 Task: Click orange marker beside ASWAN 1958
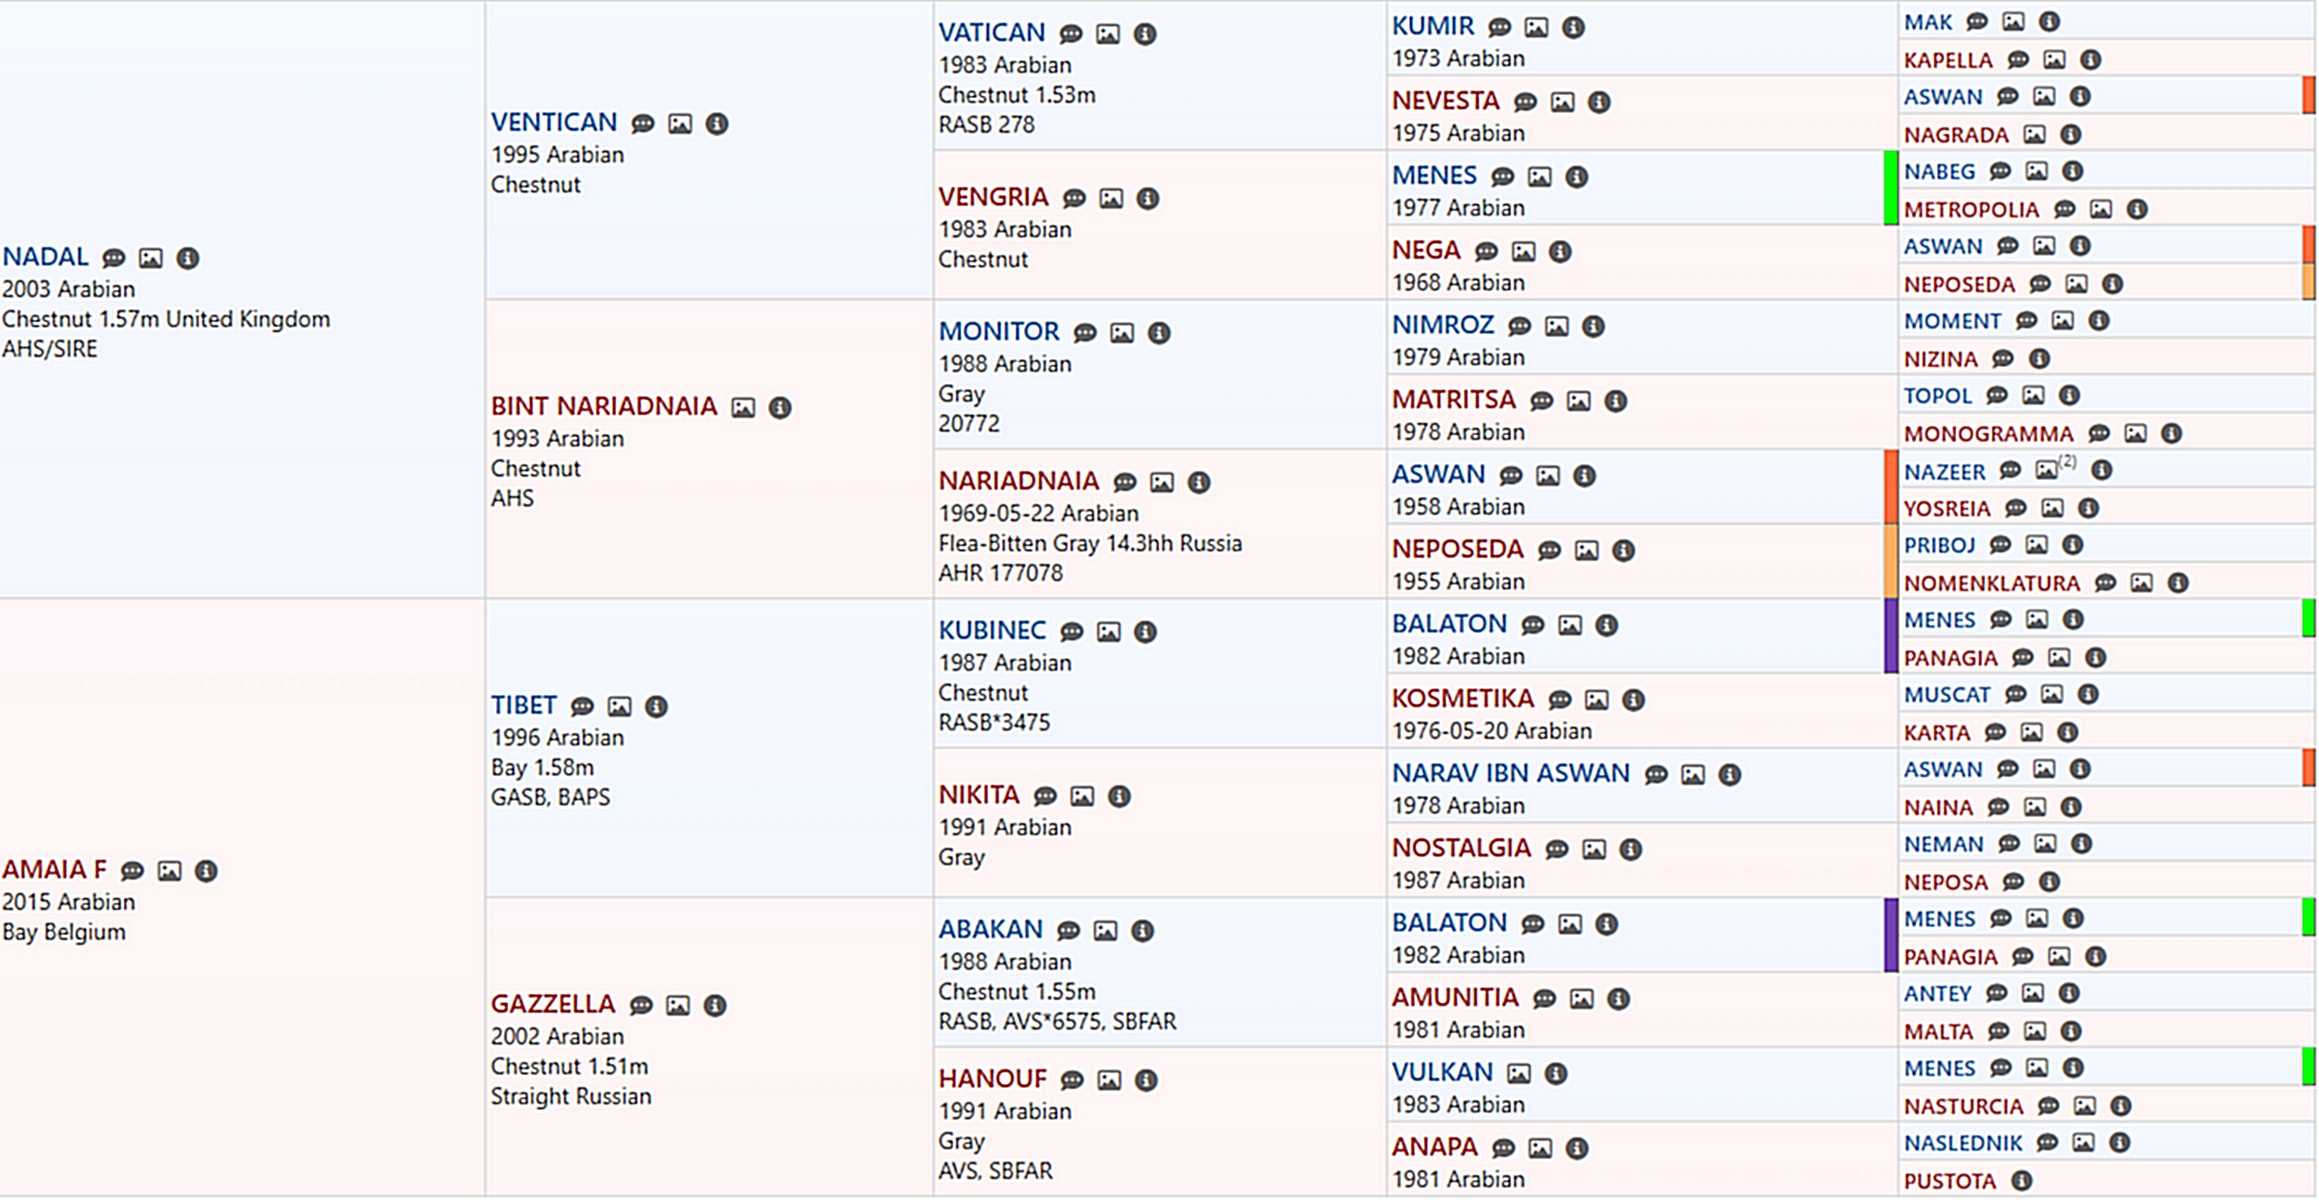click(x=1890, y=486)
